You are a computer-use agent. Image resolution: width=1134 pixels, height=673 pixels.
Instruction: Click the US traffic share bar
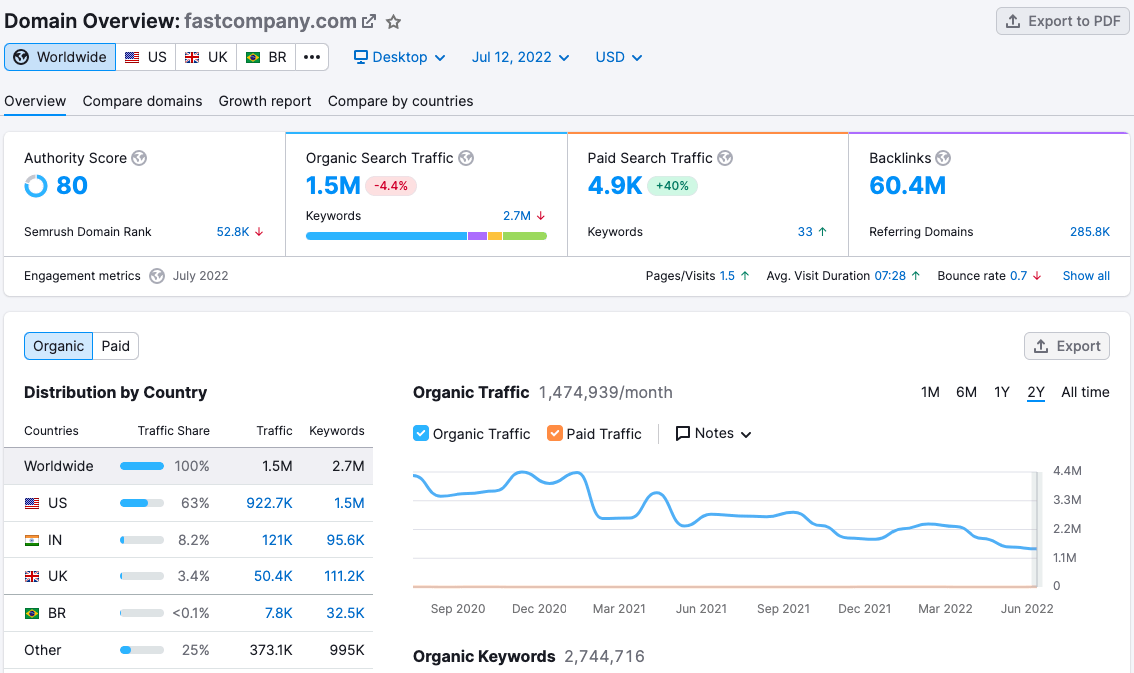[x=142, y=503]
